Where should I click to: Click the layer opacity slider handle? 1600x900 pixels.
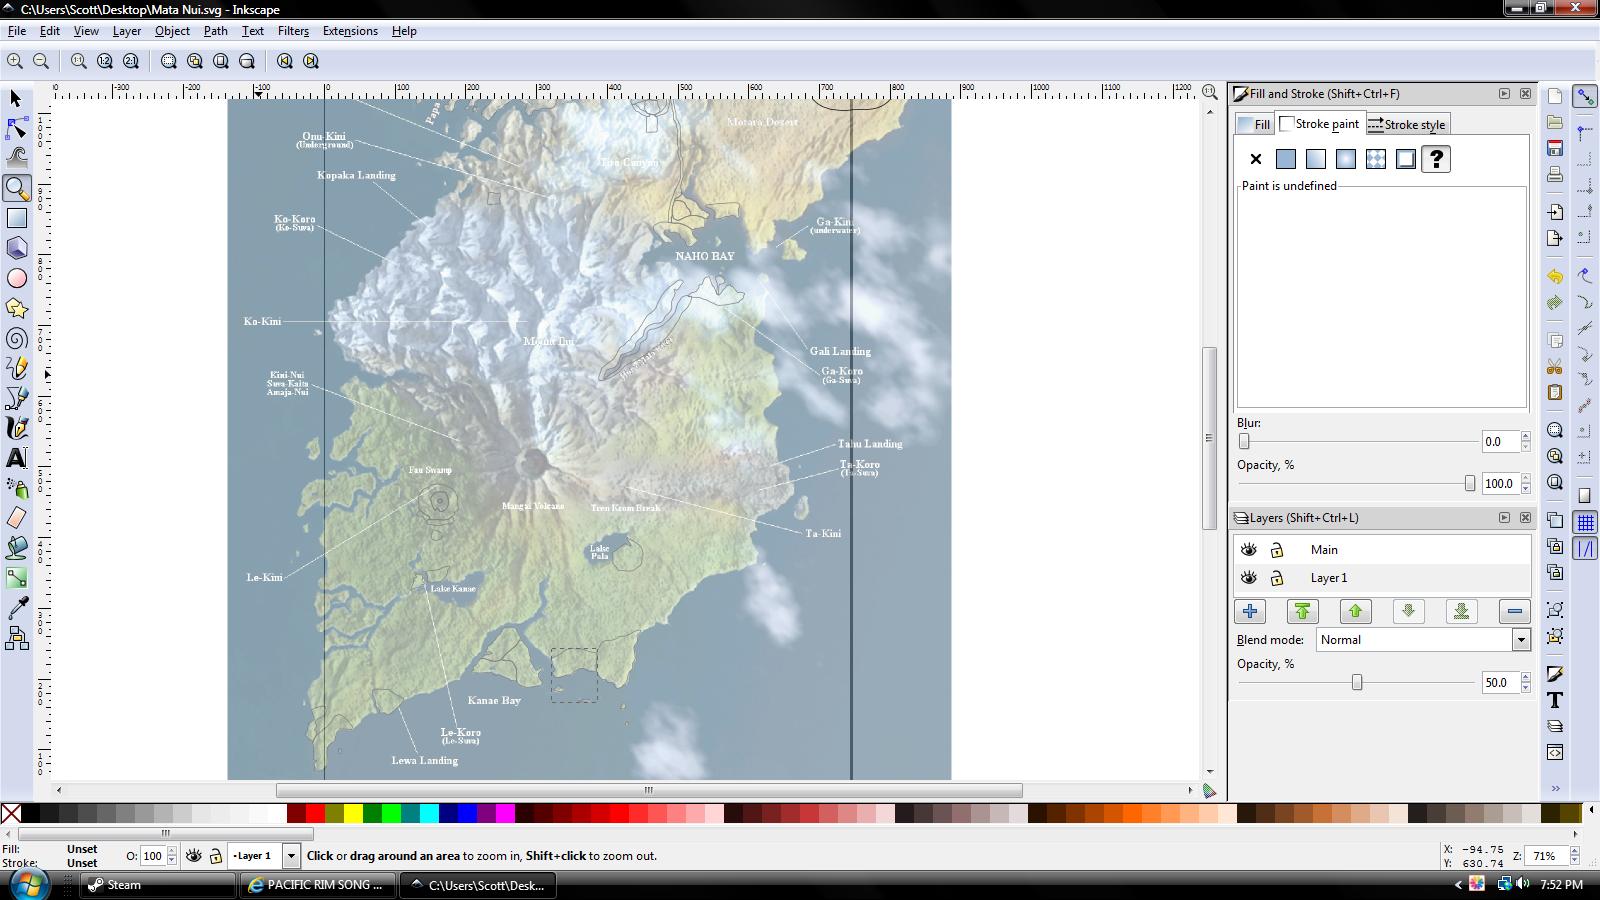[x=1357, y=682]
